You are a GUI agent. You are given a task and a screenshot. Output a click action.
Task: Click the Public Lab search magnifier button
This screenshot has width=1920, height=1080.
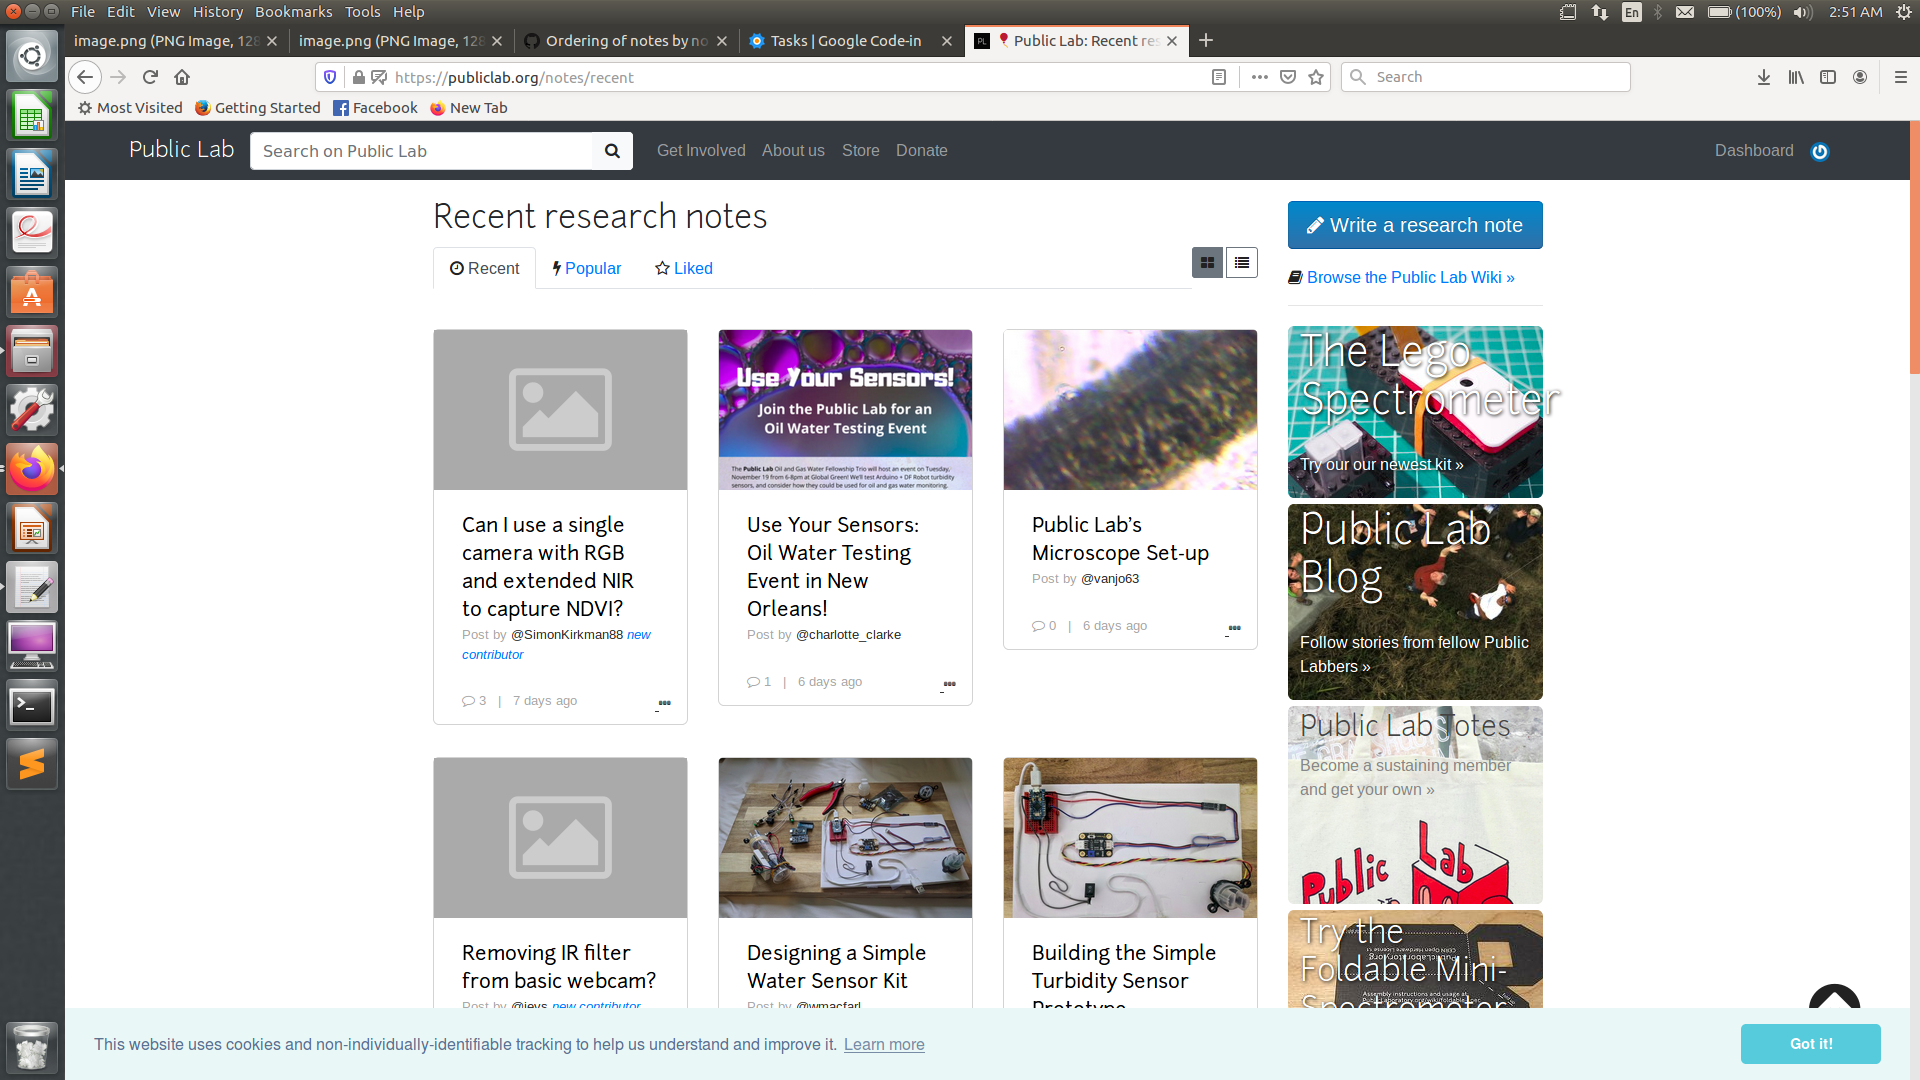pos(612,151)
